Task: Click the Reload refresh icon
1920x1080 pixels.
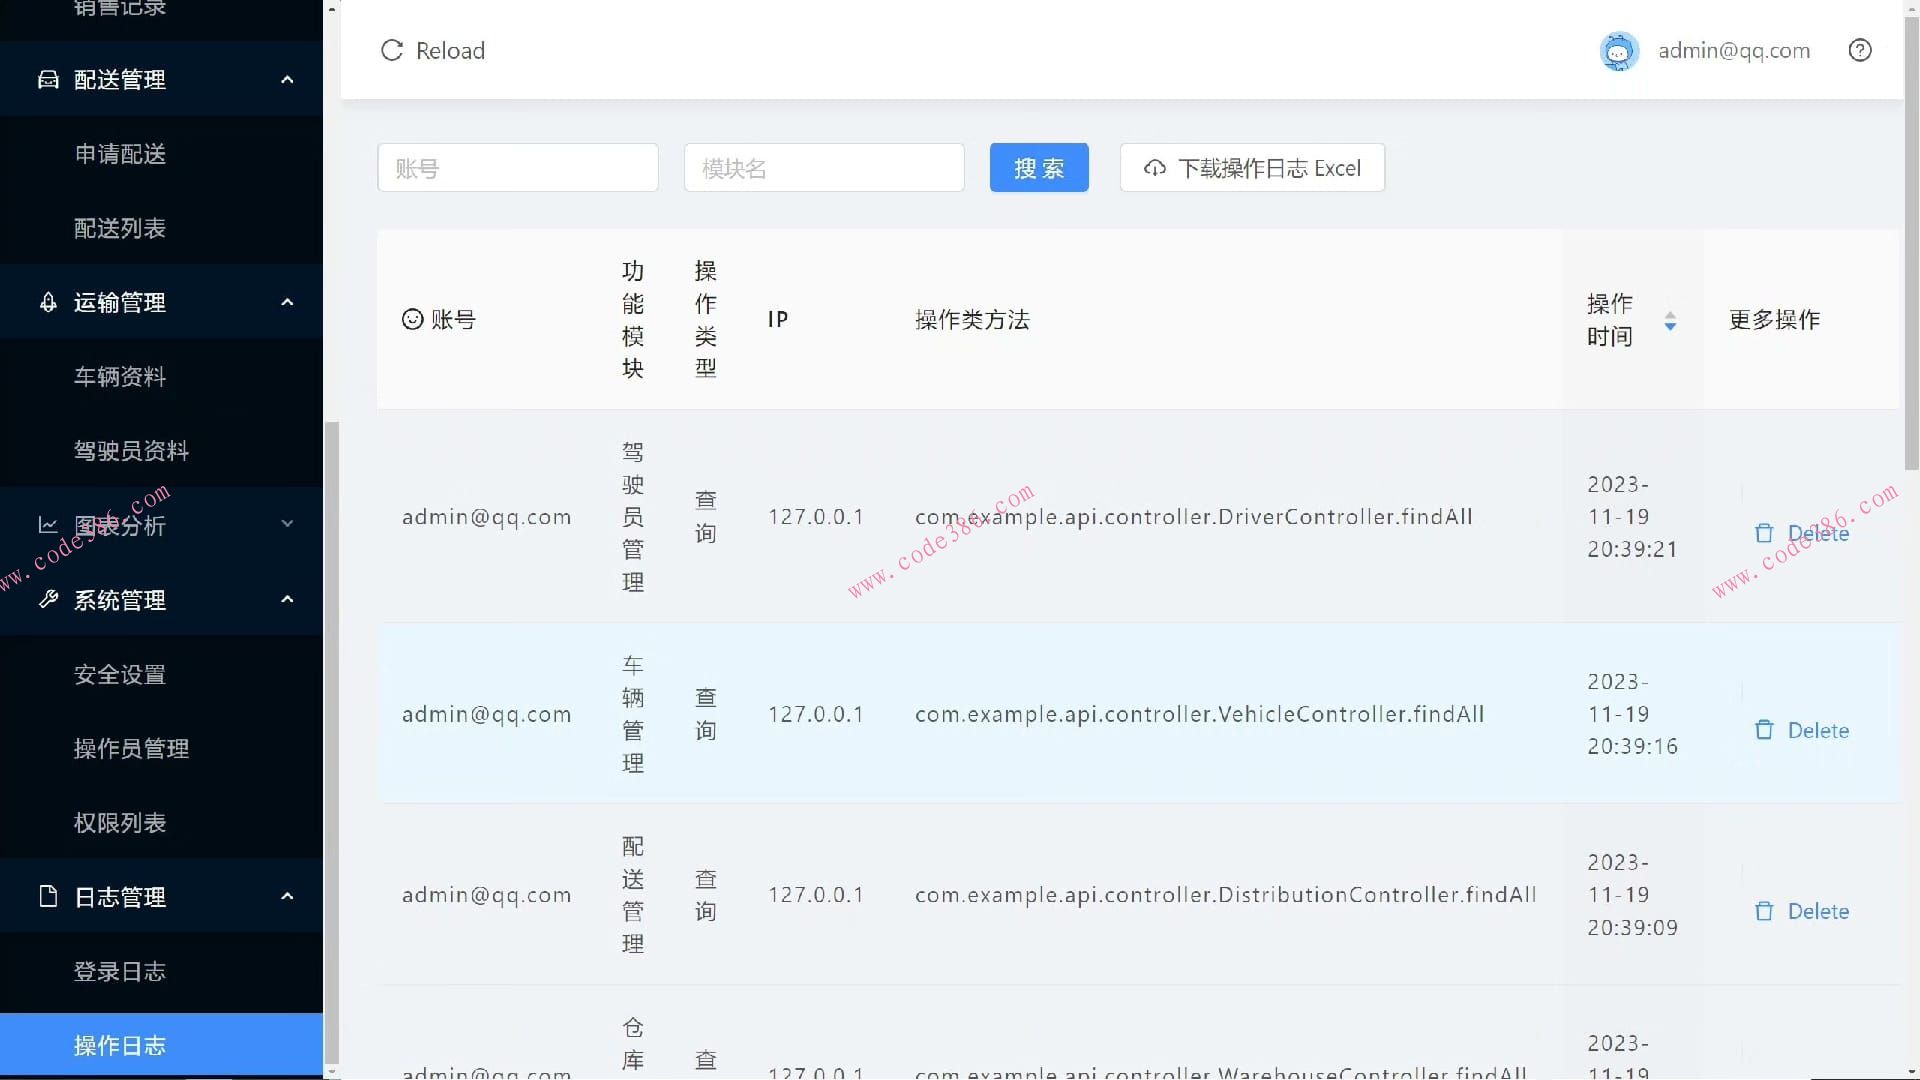Action: pos(392,51)
